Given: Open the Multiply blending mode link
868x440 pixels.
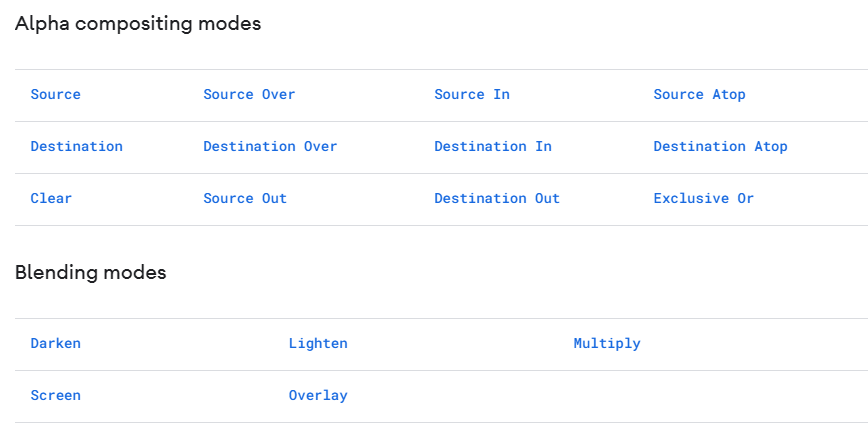Looking at the screenshot, I should (607, 344).
